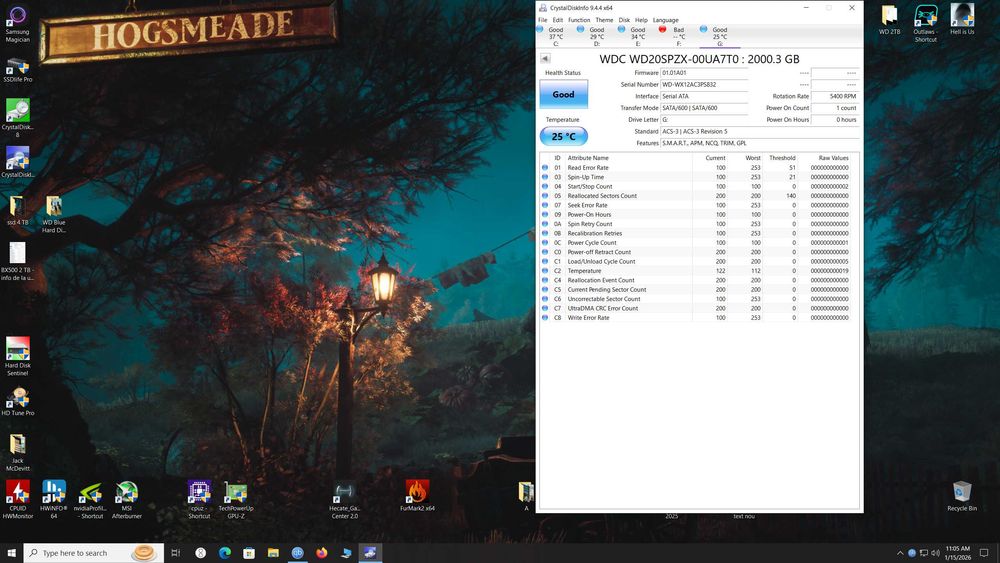Click the Windows Start button
The height and width of the screenshot is (563, 1000).
(x=11, y=553)
